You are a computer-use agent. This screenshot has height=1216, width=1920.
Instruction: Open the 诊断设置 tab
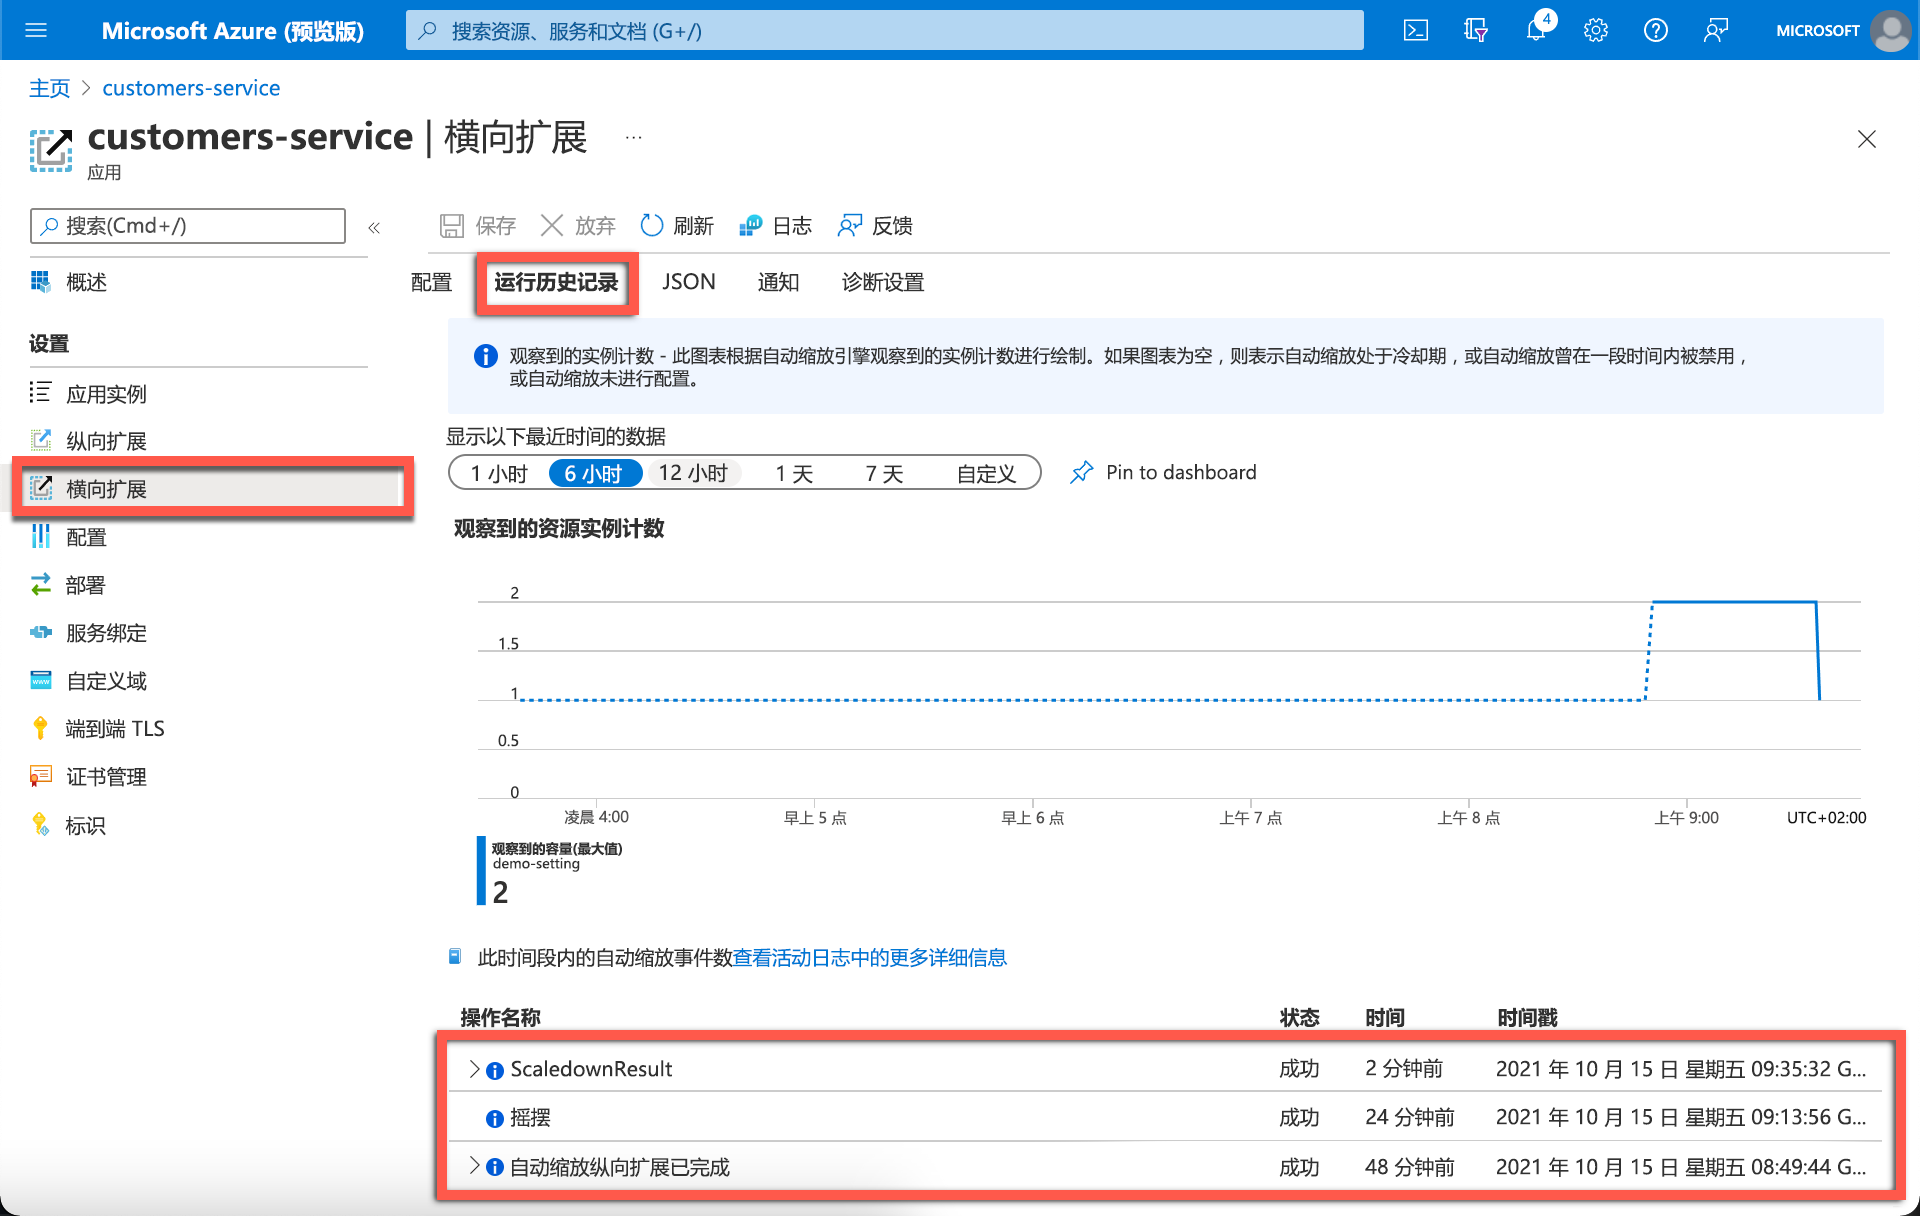pyautogui.click(x=881, y=281)
